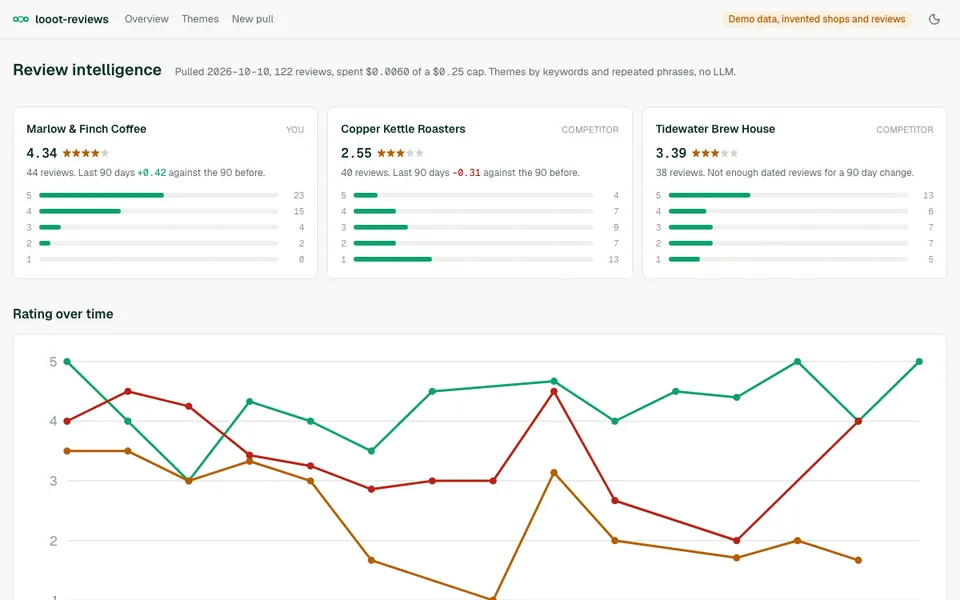The width and height of the screenshot is (960, 600).
Task: Click Tidewater's 5-star bar showing 13
Action: (x=788, y=195)
